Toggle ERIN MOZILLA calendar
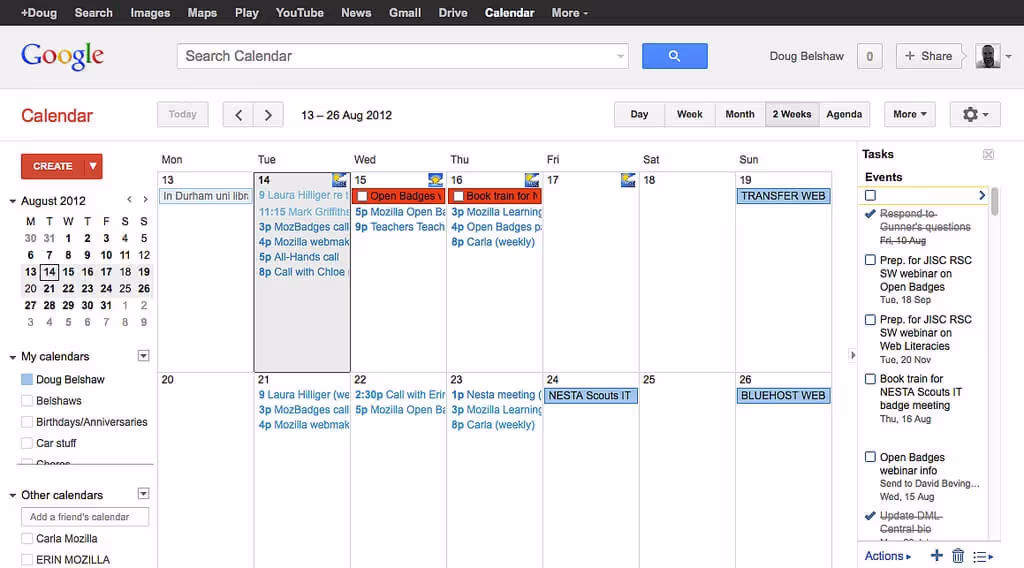This screenshot has width=1024, height=568. tap(27, 560)
